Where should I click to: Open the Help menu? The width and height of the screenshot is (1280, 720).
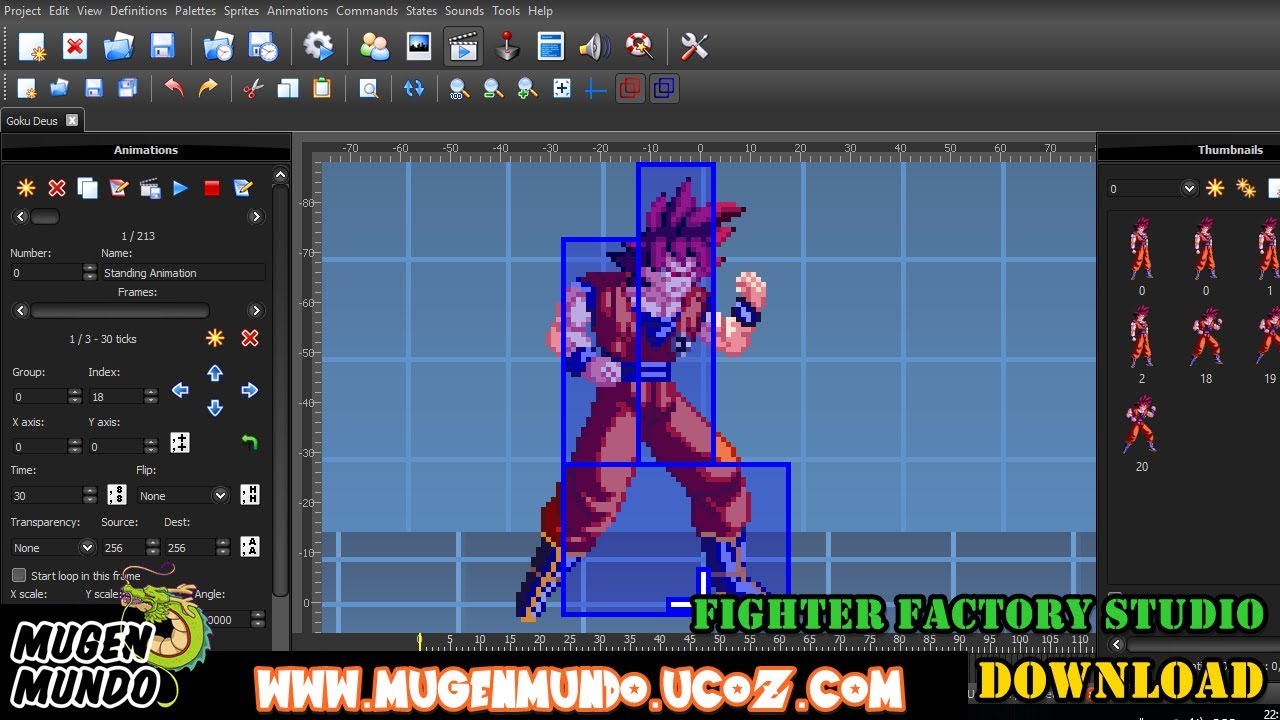tap(540, 10)
